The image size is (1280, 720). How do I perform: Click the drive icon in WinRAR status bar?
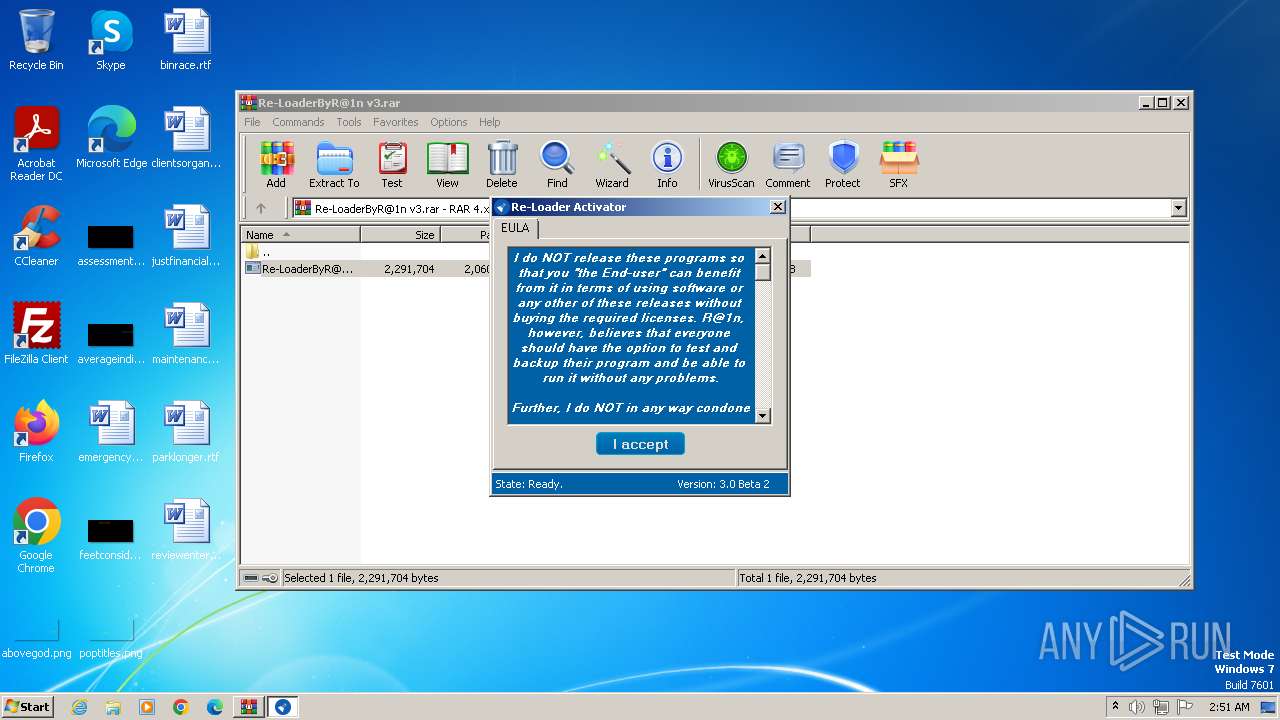251,578
